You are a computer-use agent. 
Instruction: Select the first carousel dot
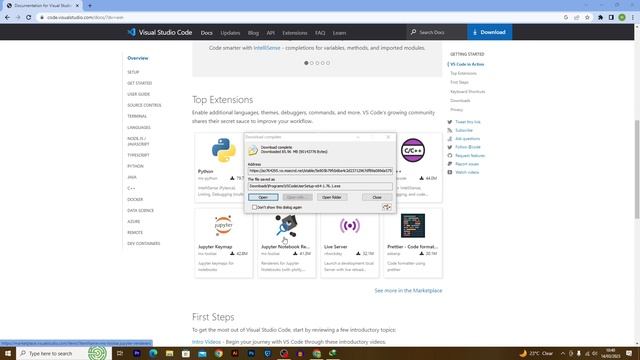tap(306, 63)
